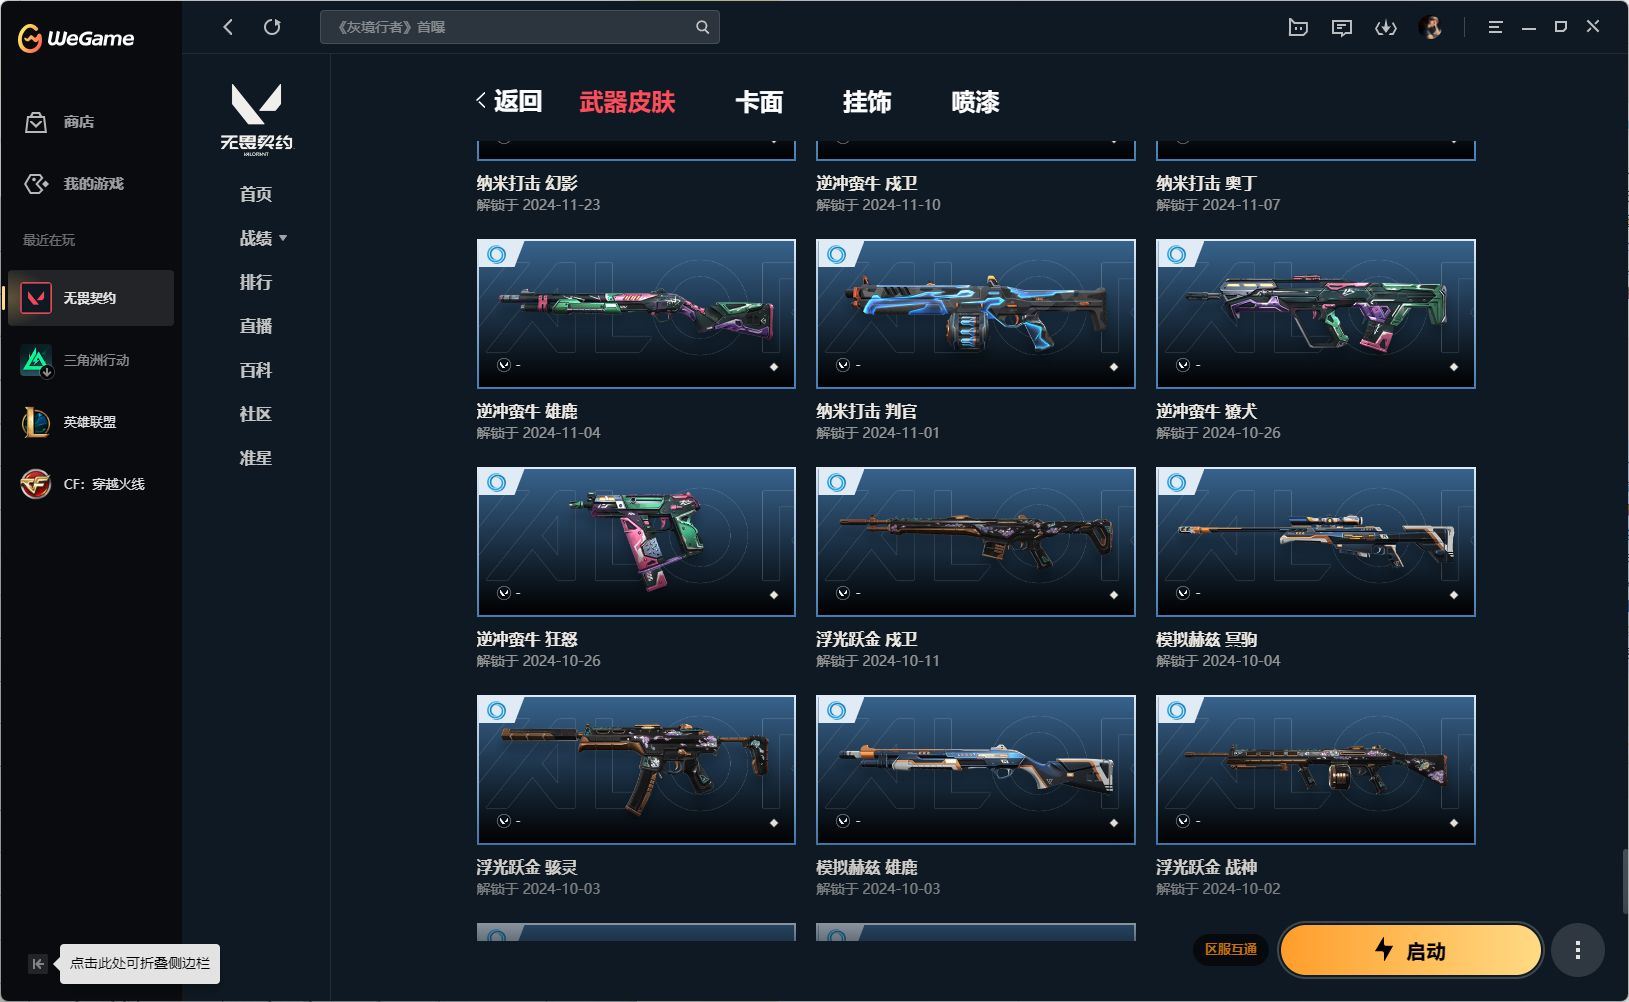Open the messages chat icon
Viewport: 1629px width, 1002px height.
tap(1342, 28)
